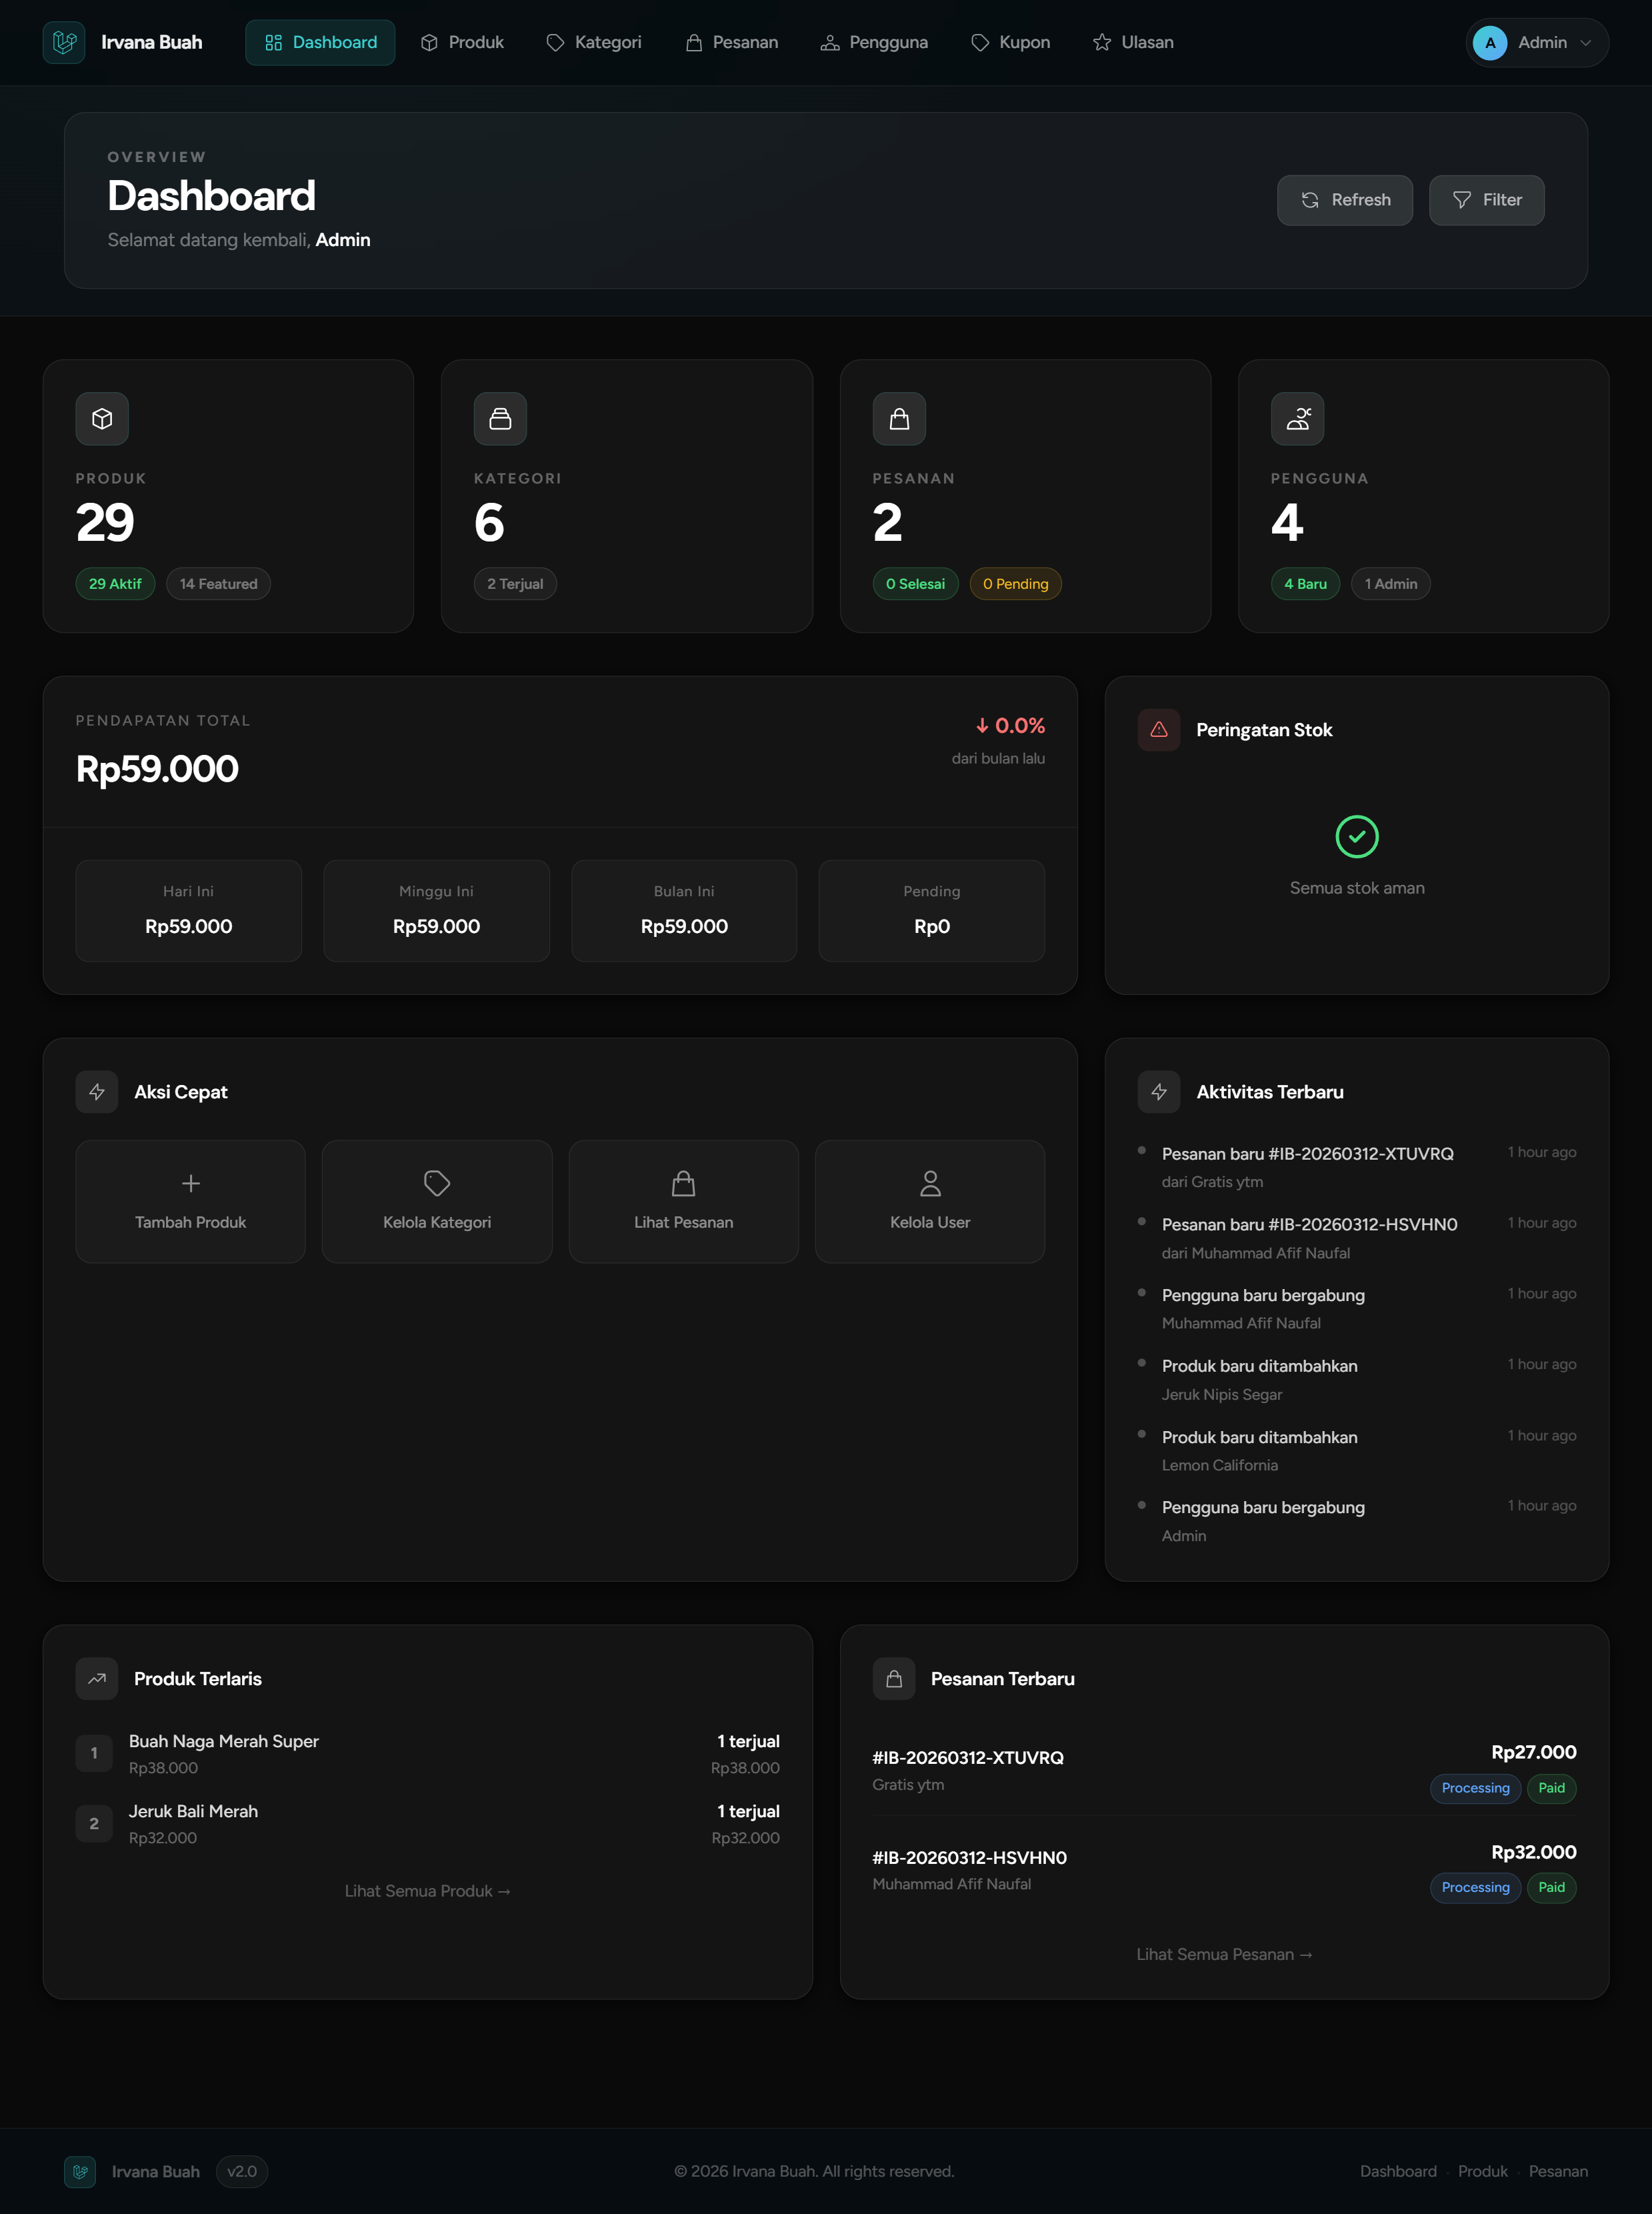Click the footer Irvana Buah logo icon
This screenshot has width=1652, height=2214.
80,2171
